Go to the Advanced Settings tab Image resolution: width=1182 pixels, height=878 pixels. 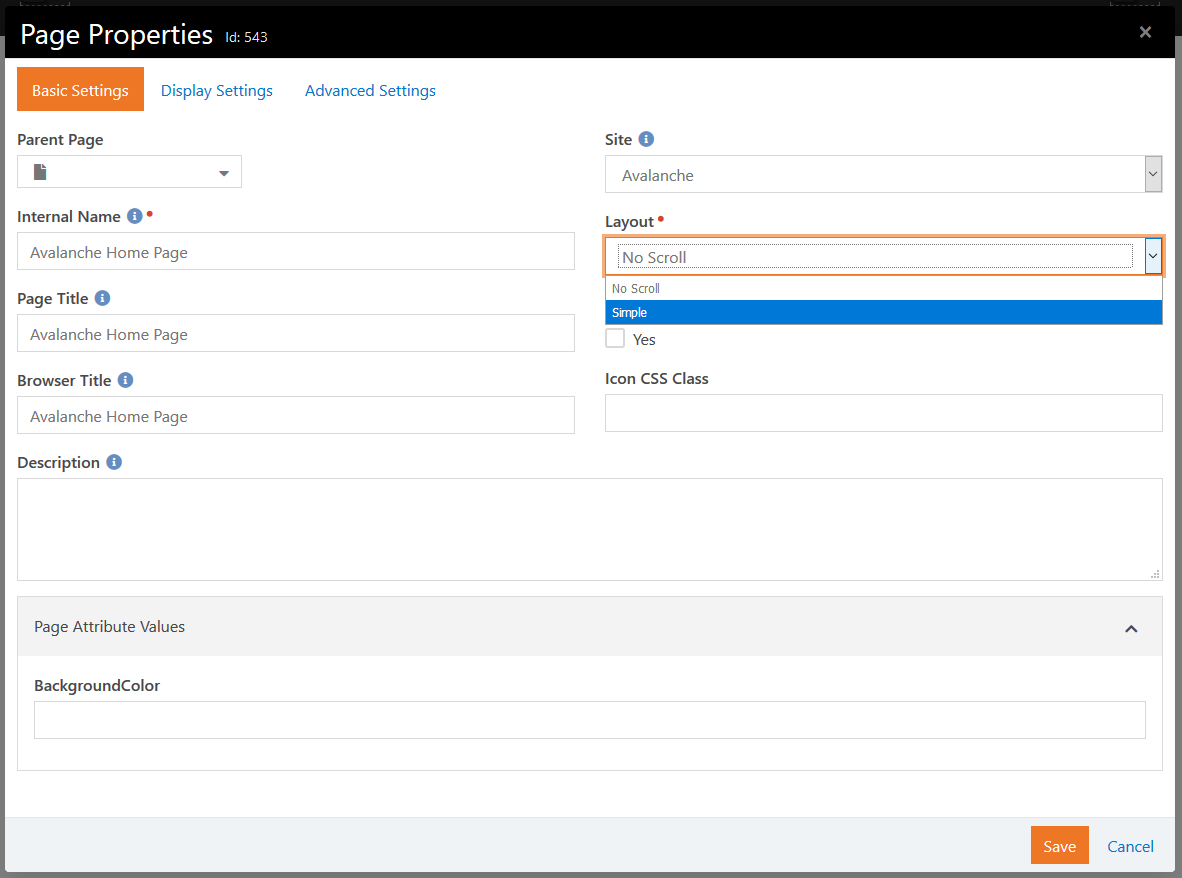click(370, 90)
